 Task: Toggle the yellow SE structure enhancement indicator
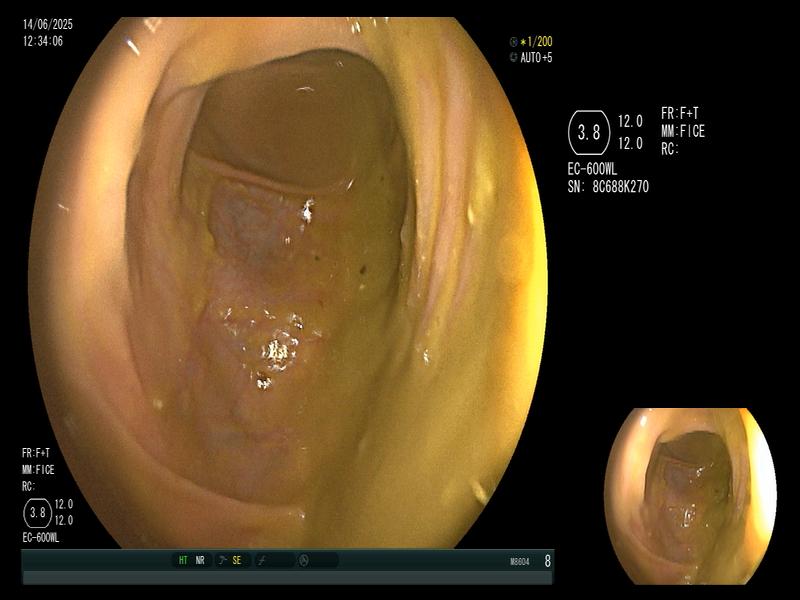tap(237, 560)
